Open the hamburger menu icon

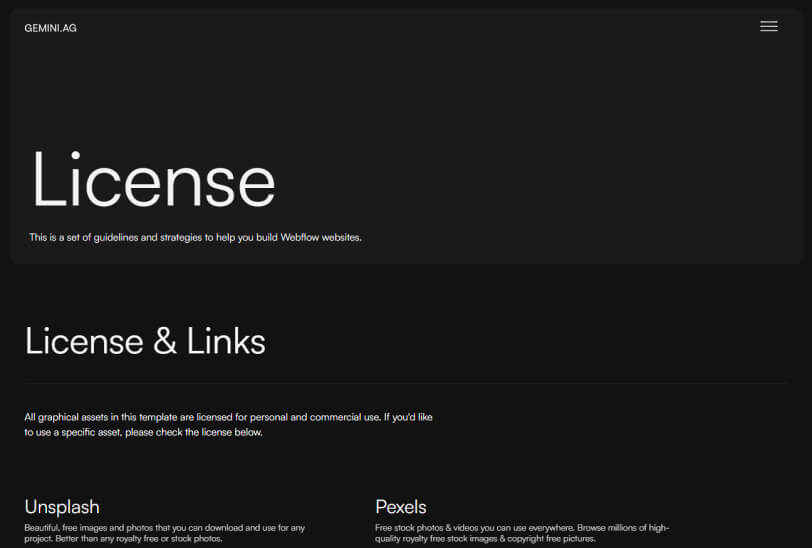768,26
